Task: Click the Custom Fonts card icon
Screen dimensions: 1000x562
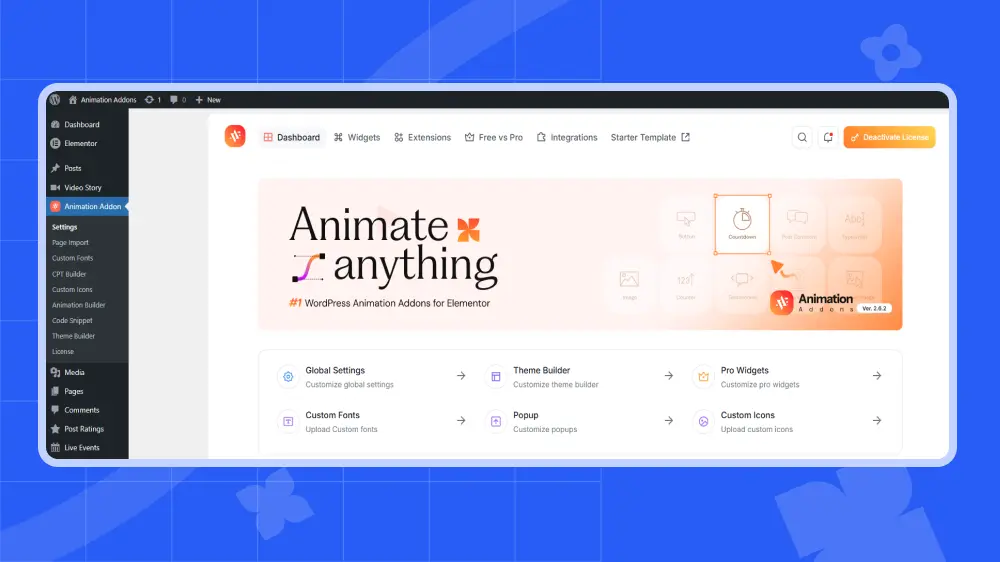Action: pyautogui.click(x=288, y=422)
